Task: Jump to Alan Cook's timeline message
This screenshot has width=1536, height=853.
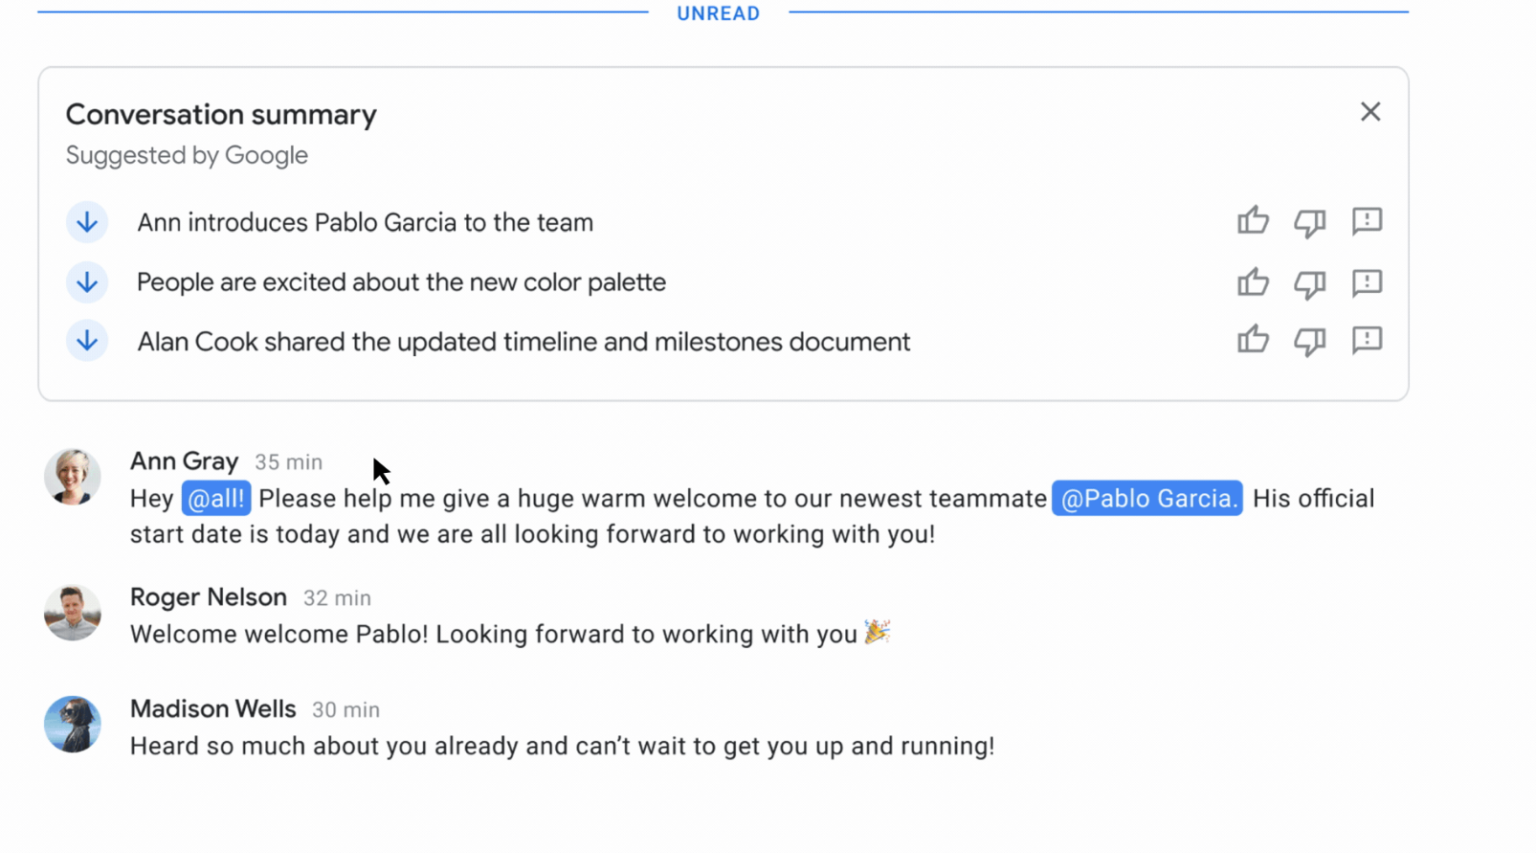Action: click(87, 340)
